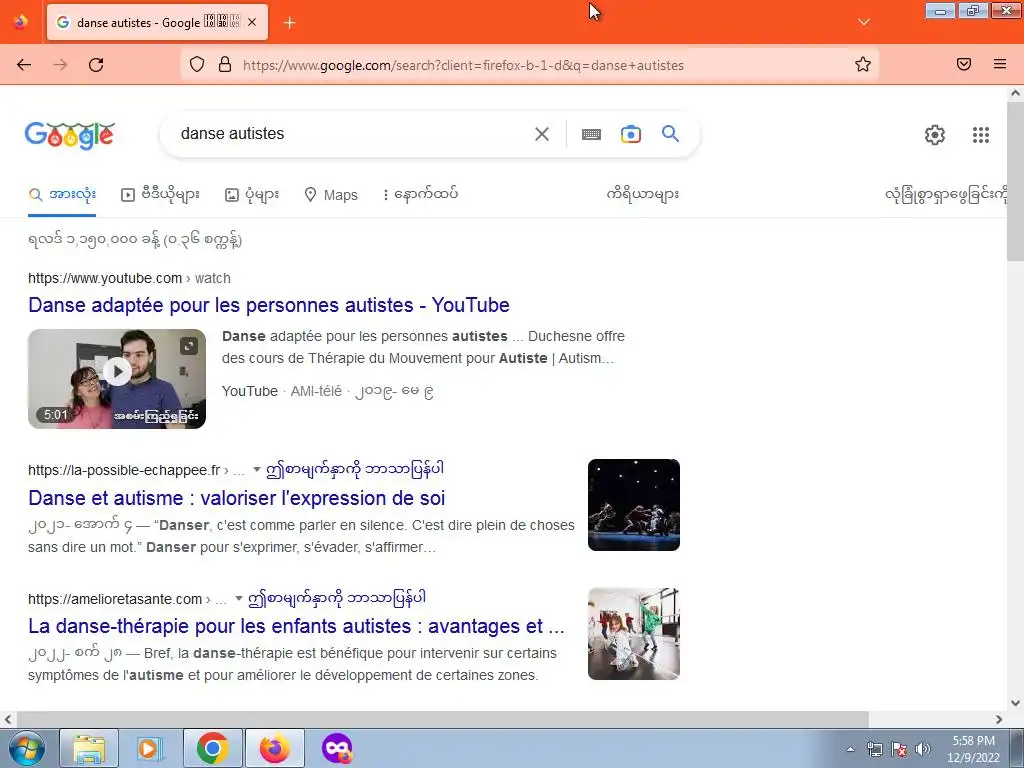
Task: Reload the current page
Action: pyautogui.click(x=96, y=65)
